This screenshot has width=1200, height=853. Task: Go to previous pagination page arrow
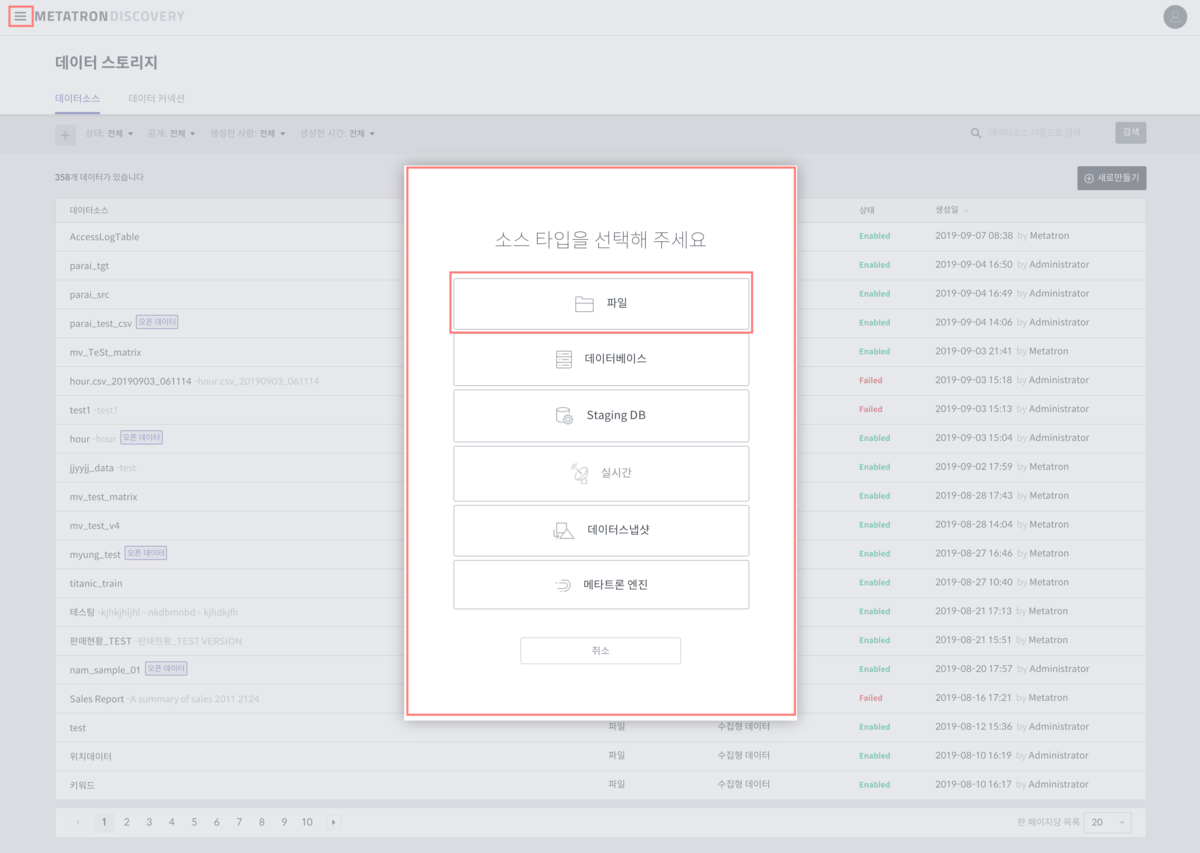[x=78, y=822]
